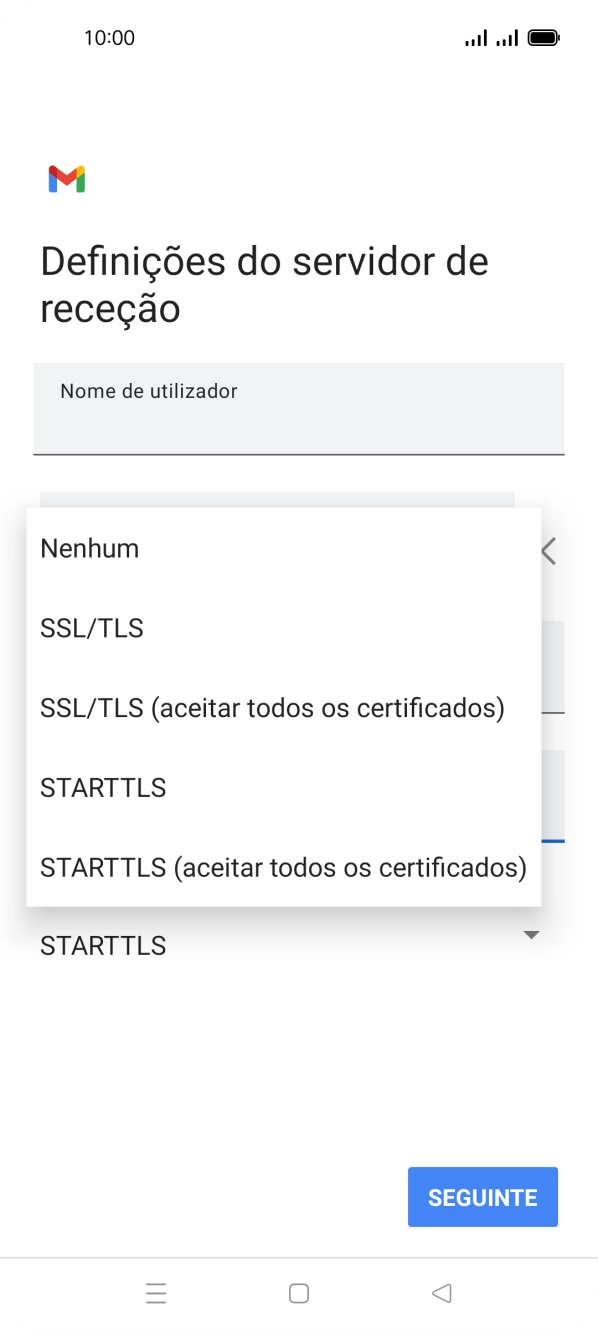598x1330 pixels.
Task: Collapse the list with the chevron arrow
Action: point(546,550)
